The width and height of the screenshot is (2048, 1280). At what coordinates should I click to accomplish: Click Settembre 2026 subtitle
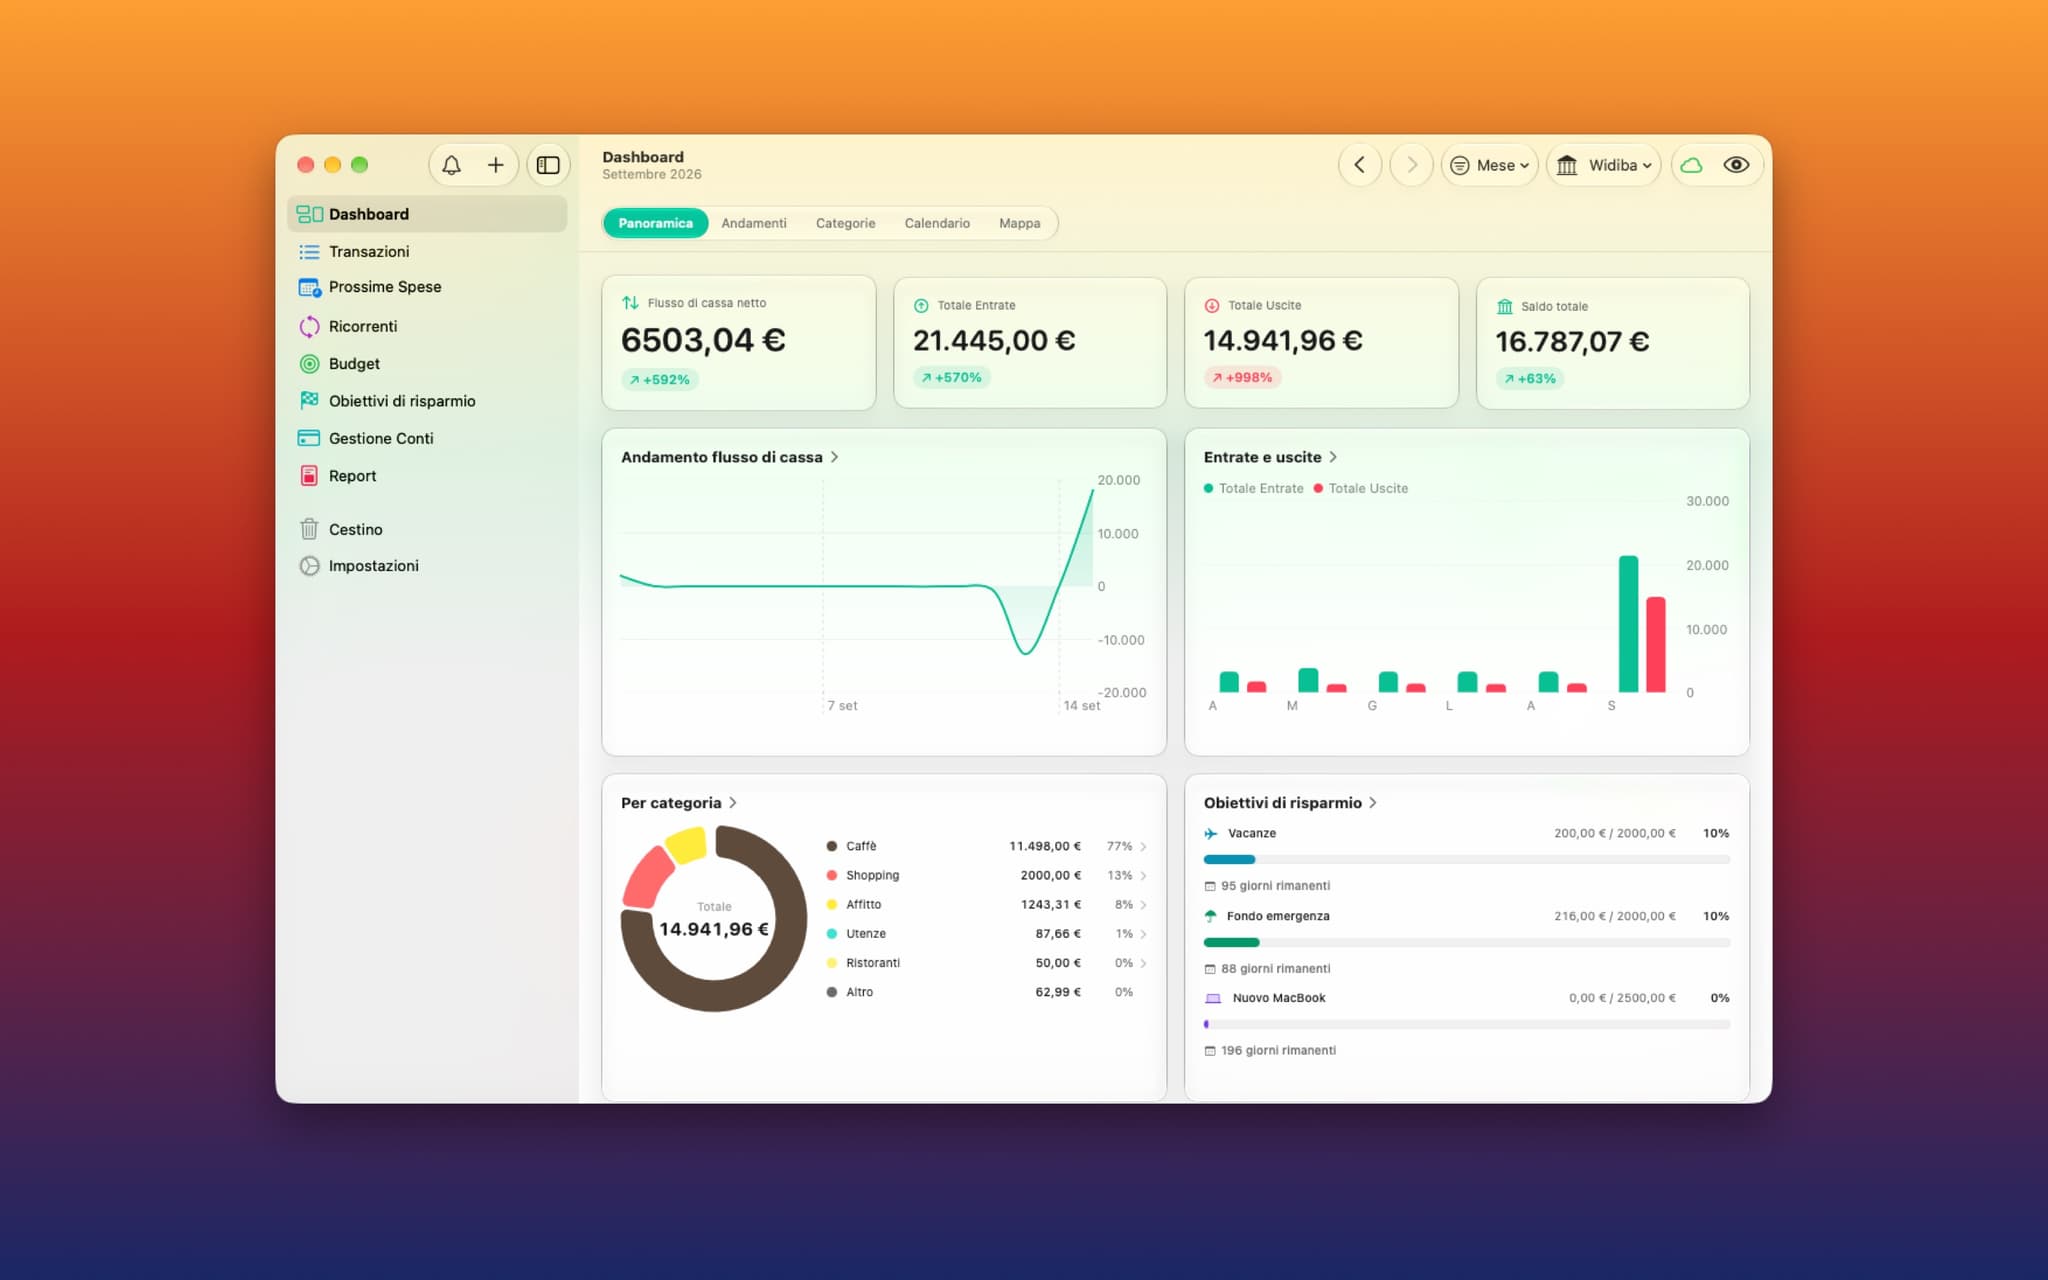click(652, 174)
